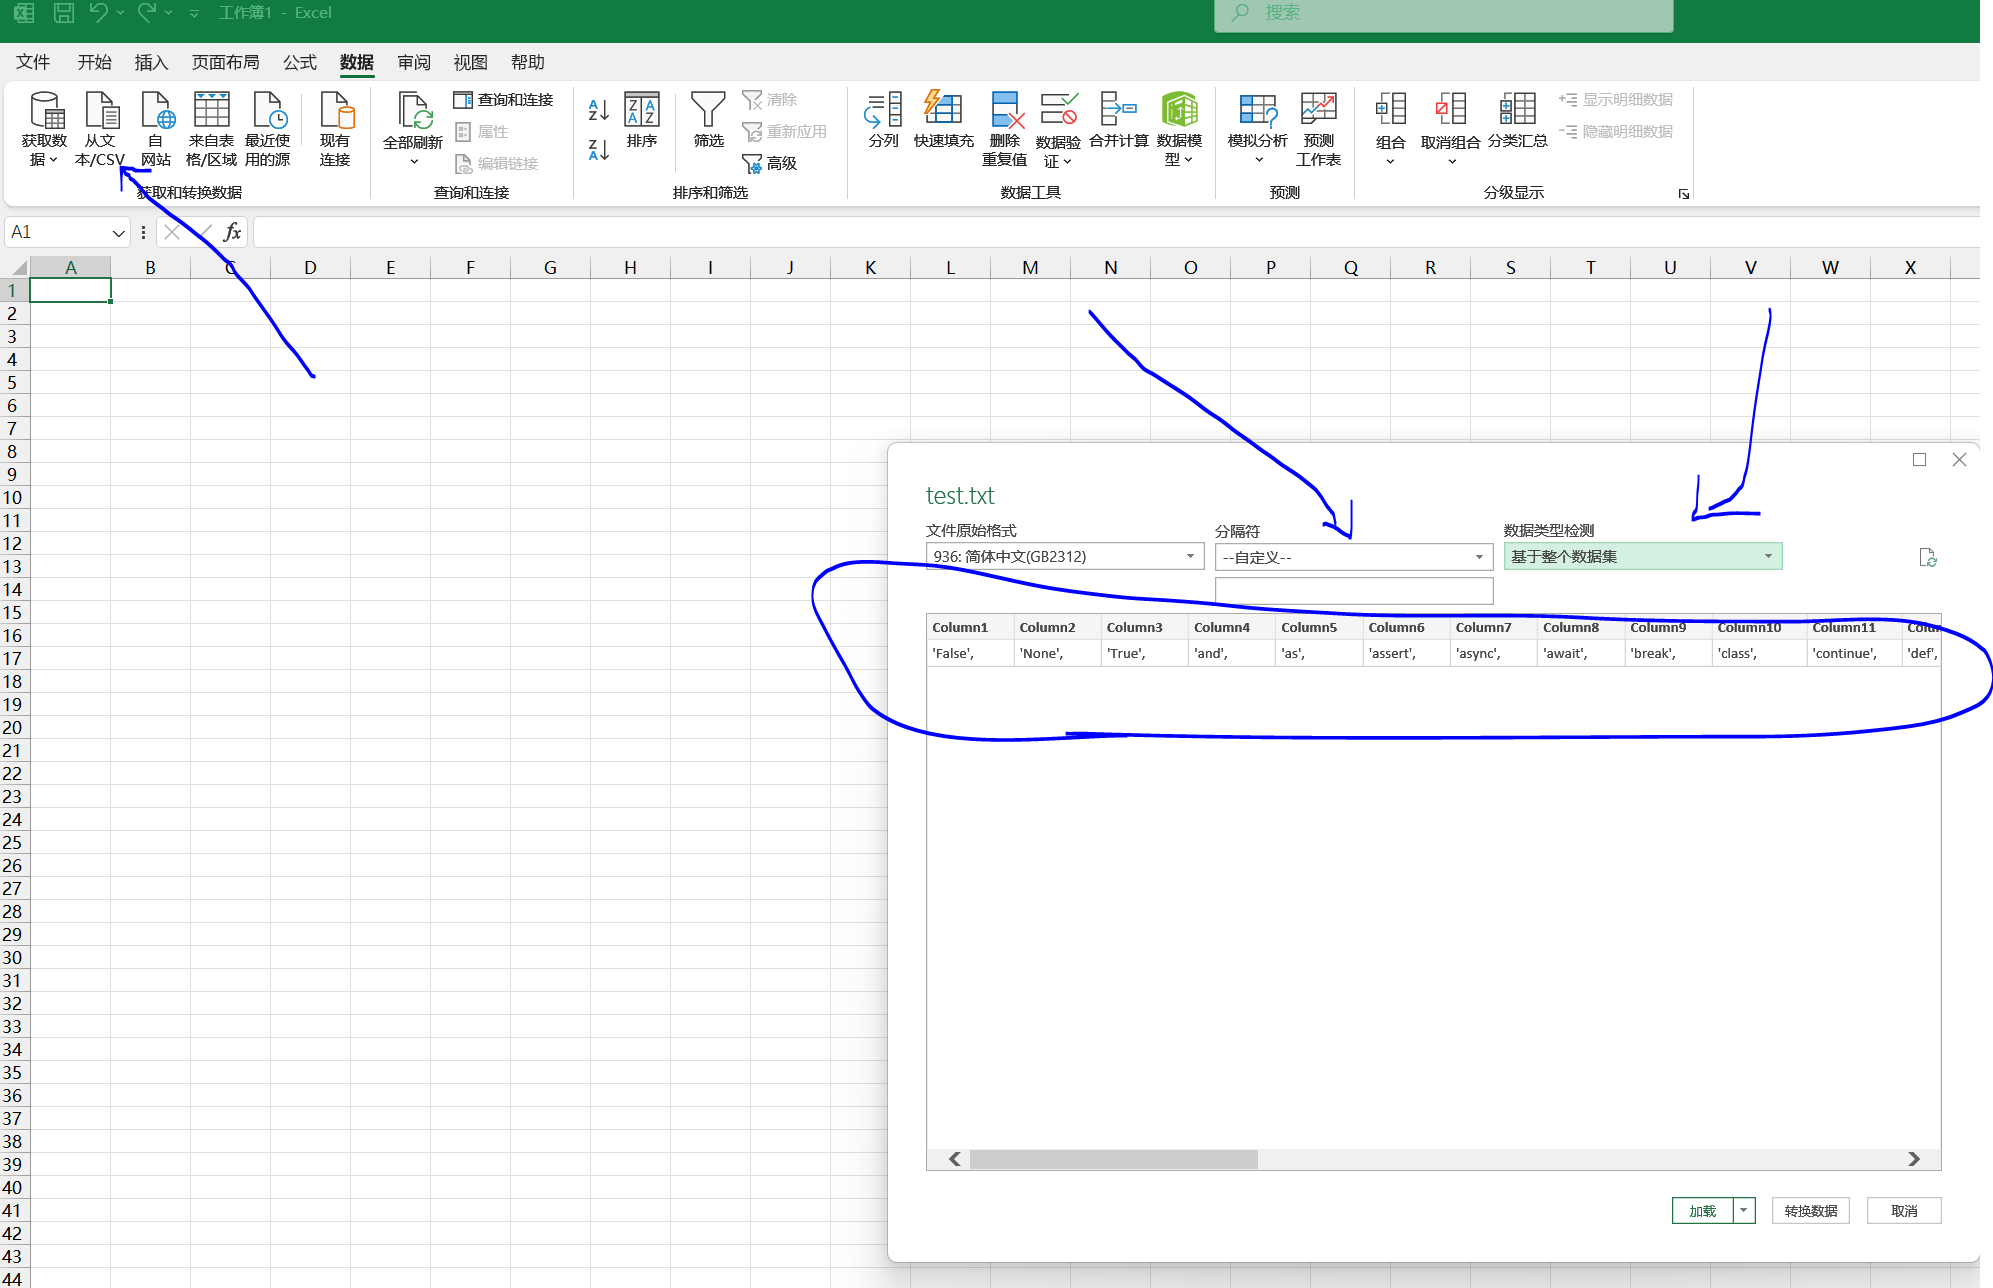Click the refresh preview icon in dialog
This screenshot has width=1993, height=1288.
1927,558
